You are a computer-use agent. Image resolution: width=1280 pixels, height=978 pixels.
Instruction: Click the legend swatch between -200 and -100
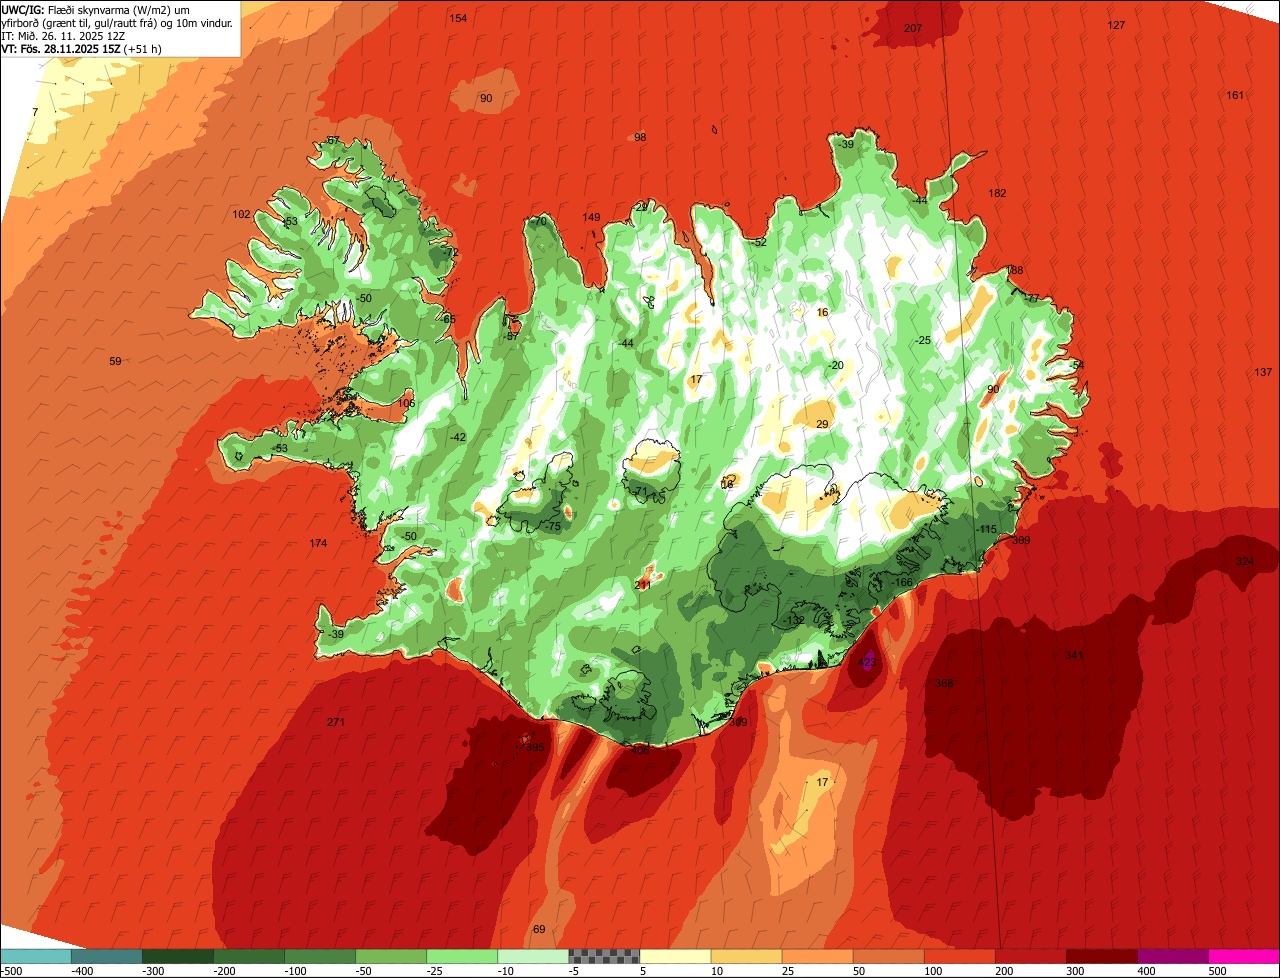(x=249, y=956)
